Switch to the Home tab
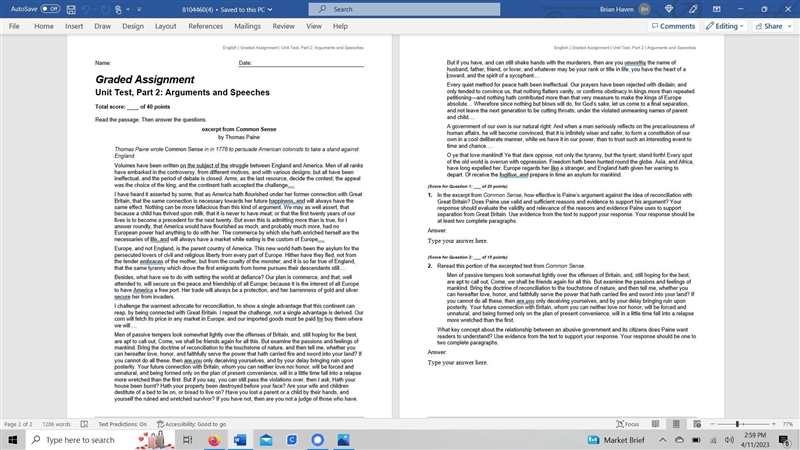The width and height of the screenshot is (800, 450). (x=44, y=26)
